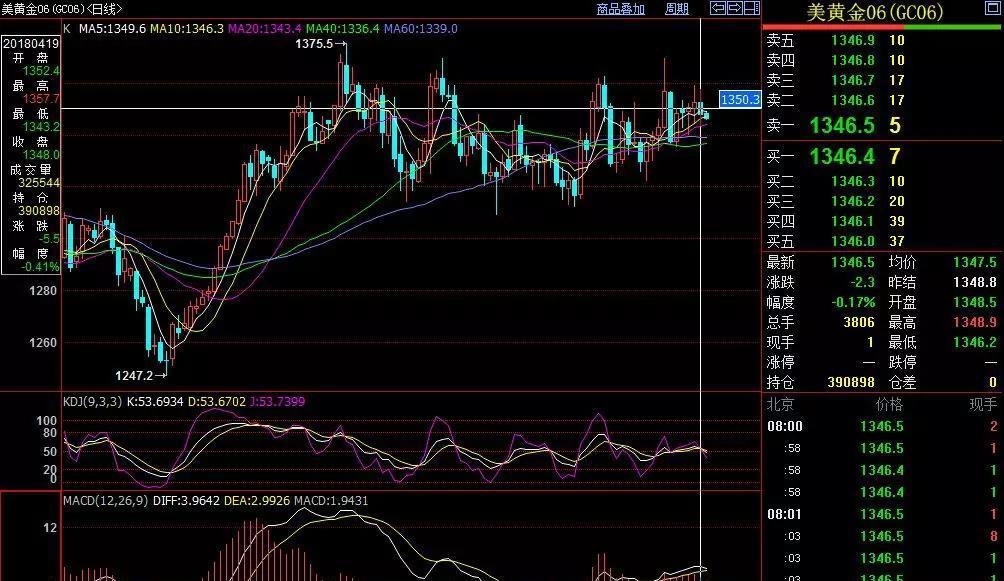The width and height of the screenshot is (1004, 581).
Task: Click the KDJ(9,3,3) indicator title
Action: click(x=92, y=402)
